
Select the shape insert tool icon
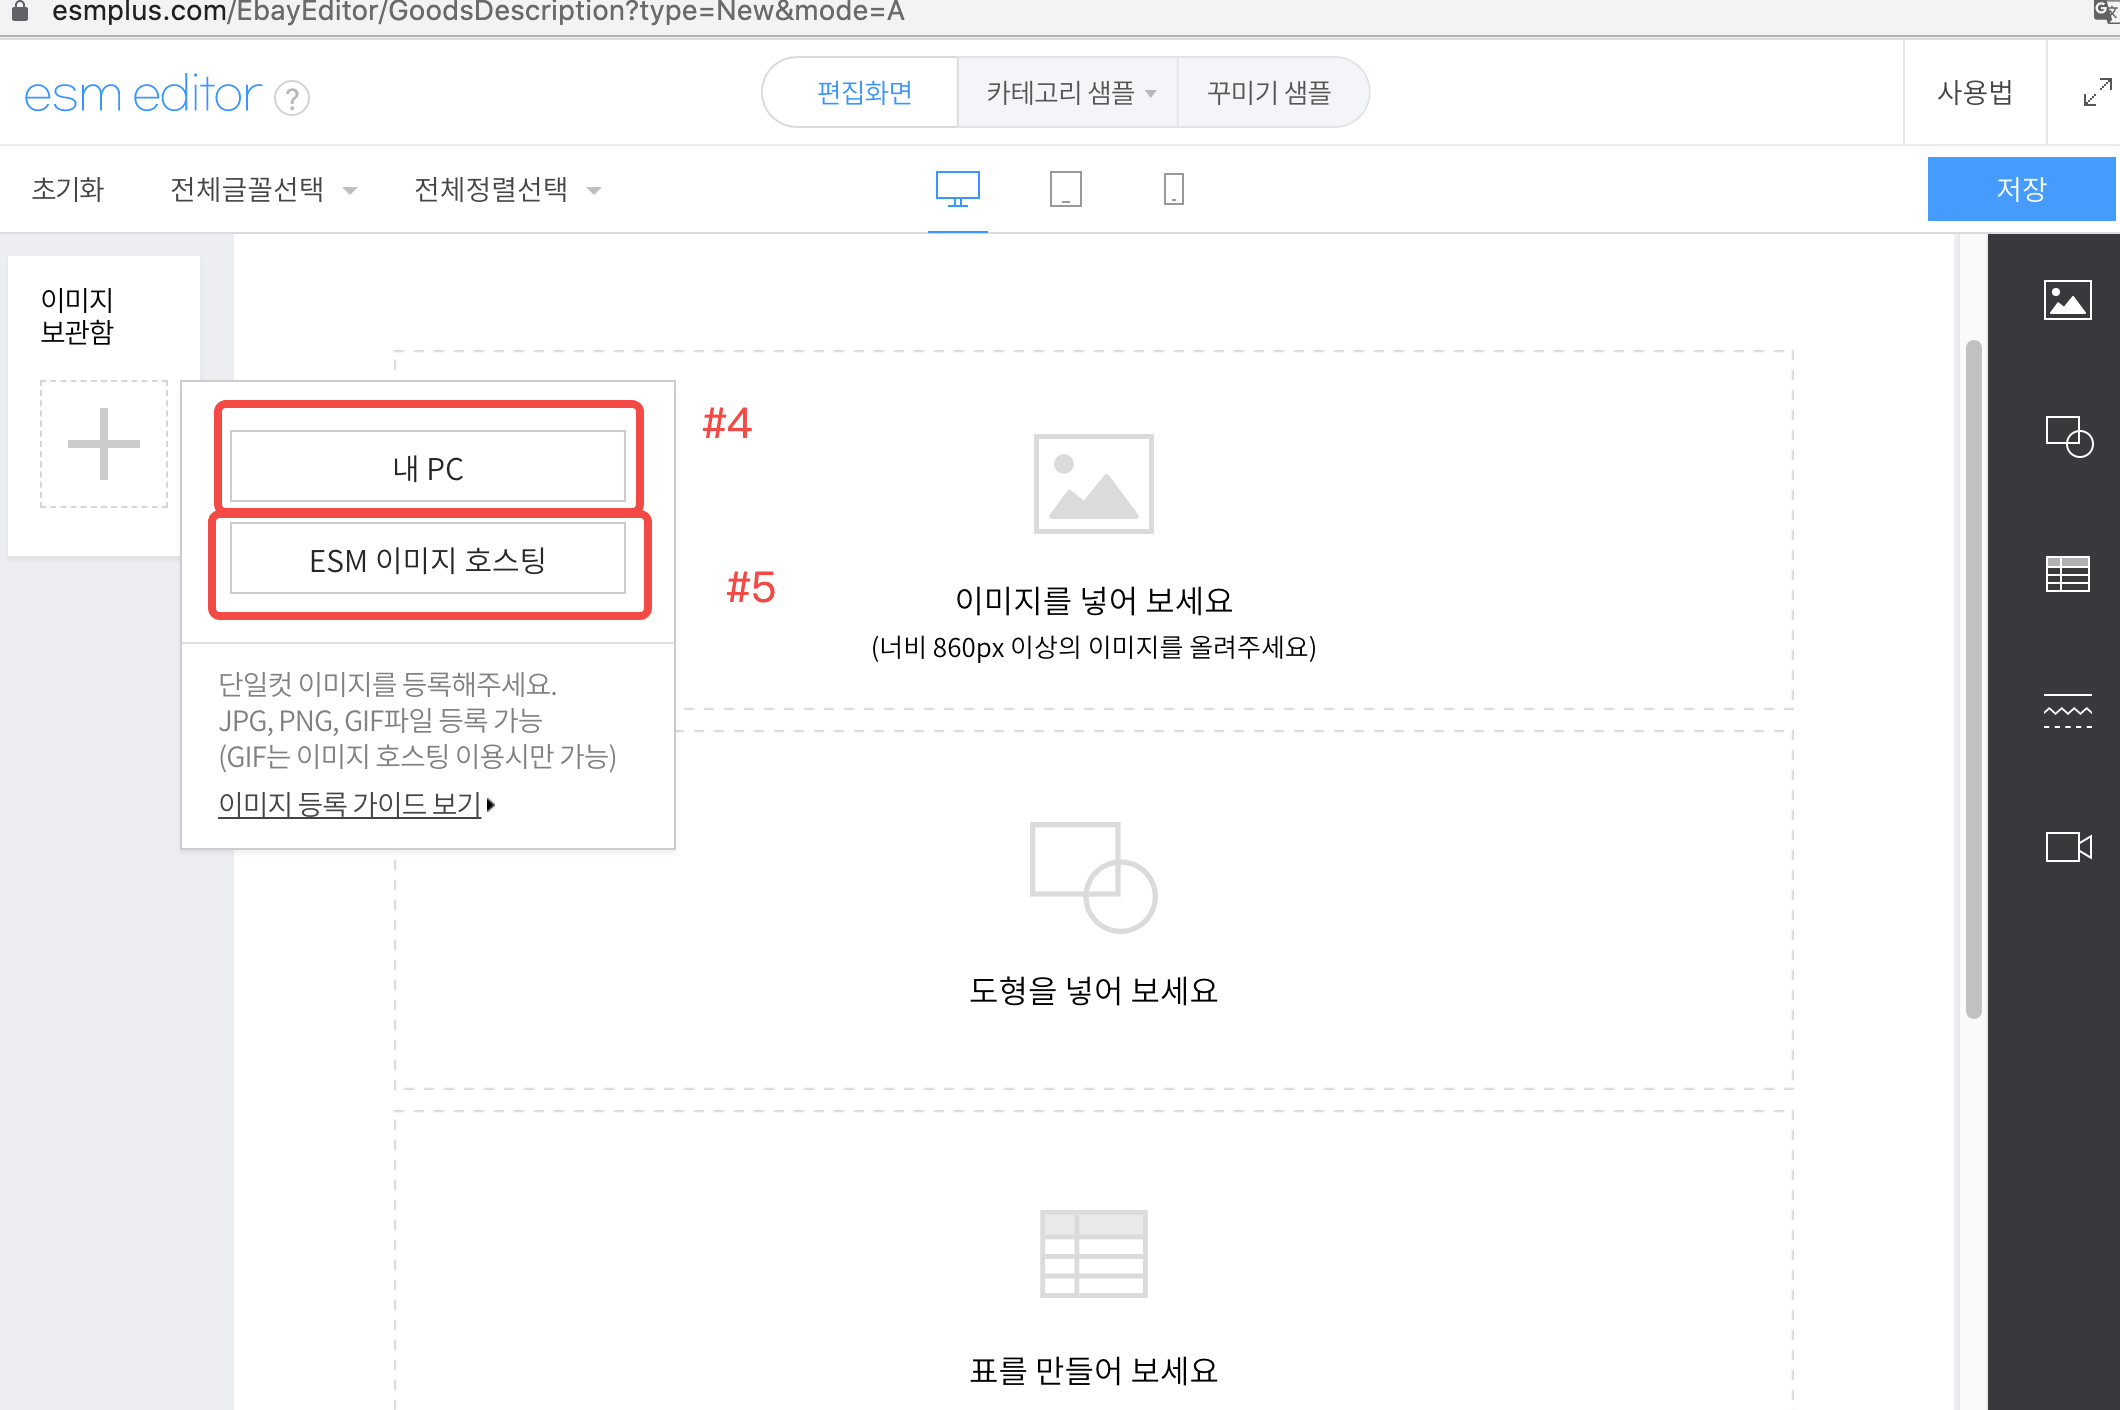[2068, 438]
